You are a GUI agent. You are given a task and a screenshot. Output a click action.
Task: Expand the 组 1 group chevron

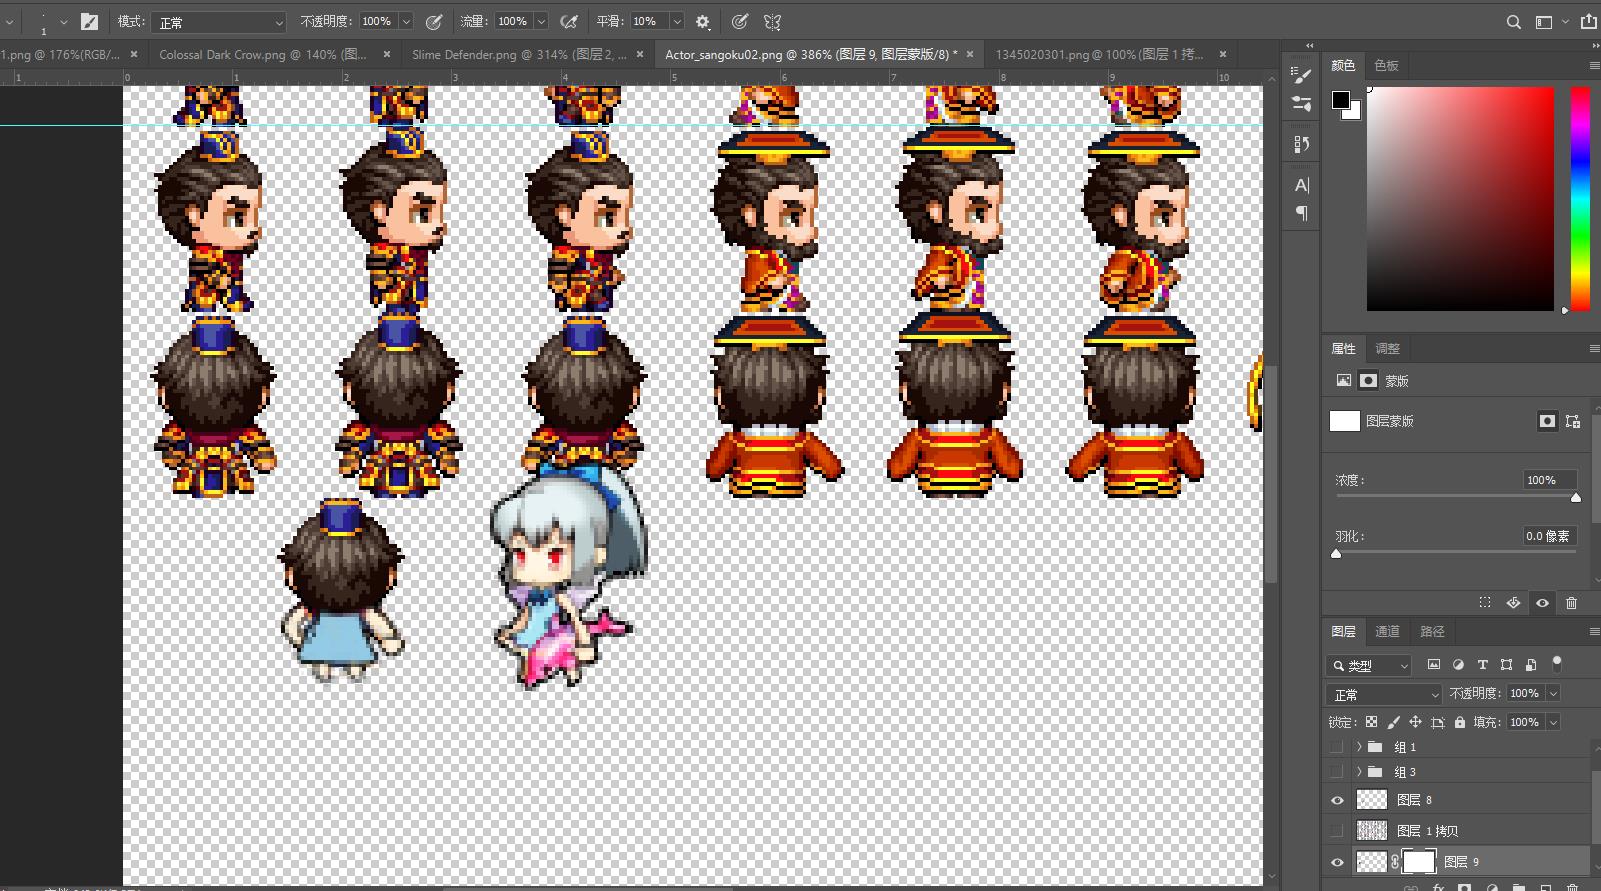(1358, 747)
